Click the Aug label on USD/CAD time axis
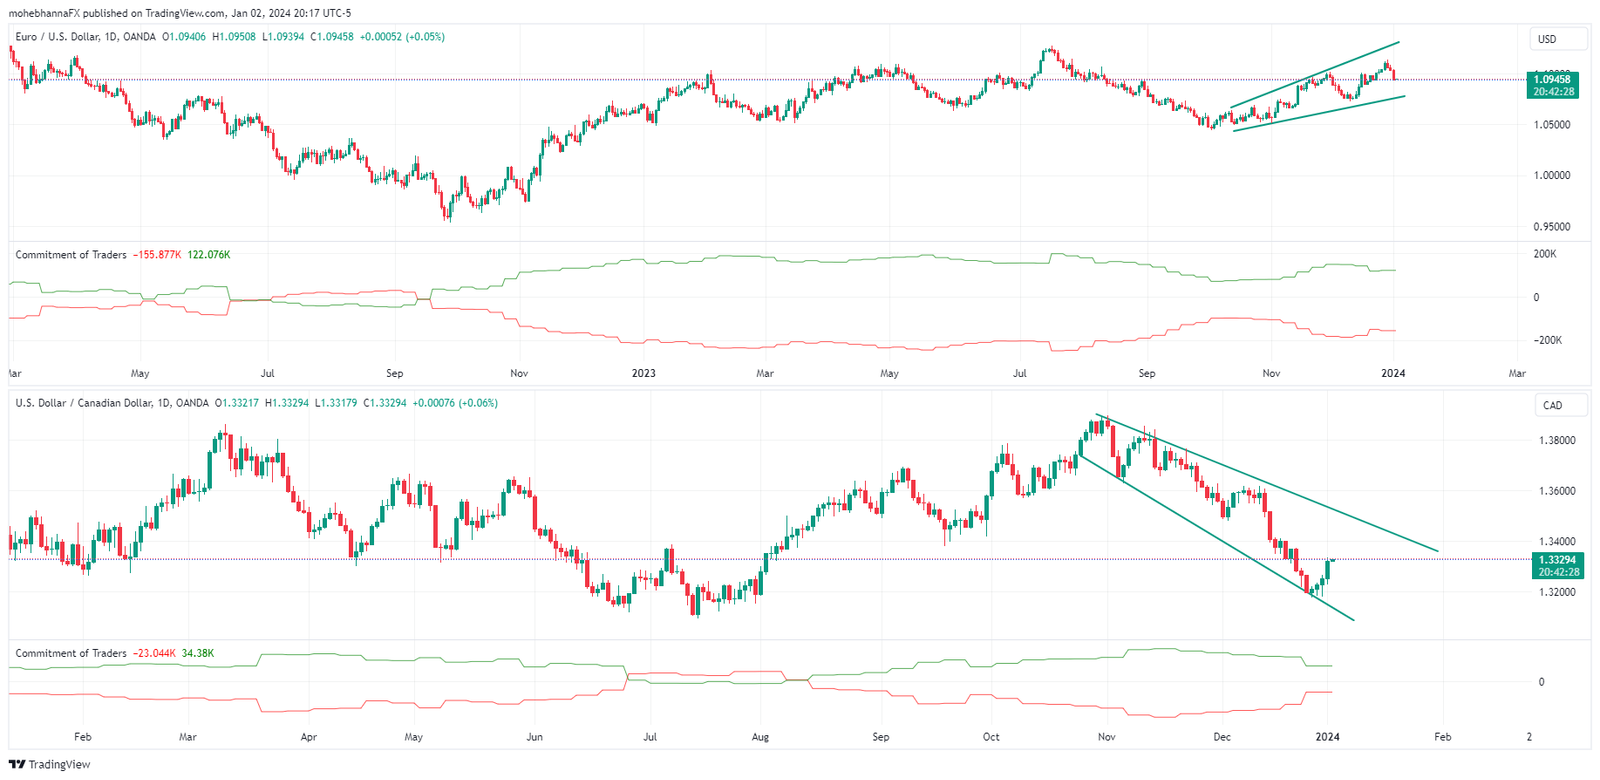This screenshot has height=780, width=1600. (x=760, y=737)
